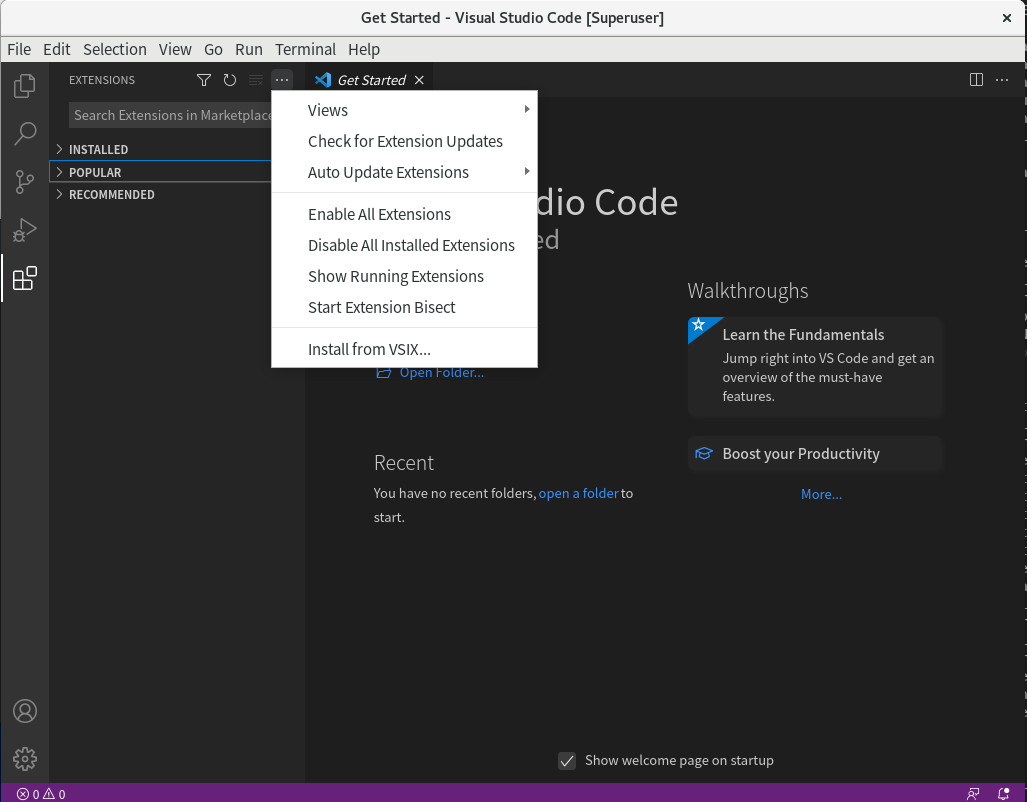
Task: Focus the Search Extensions in Marketplace field
Action: pyautogui.click(x=170, y=115)
